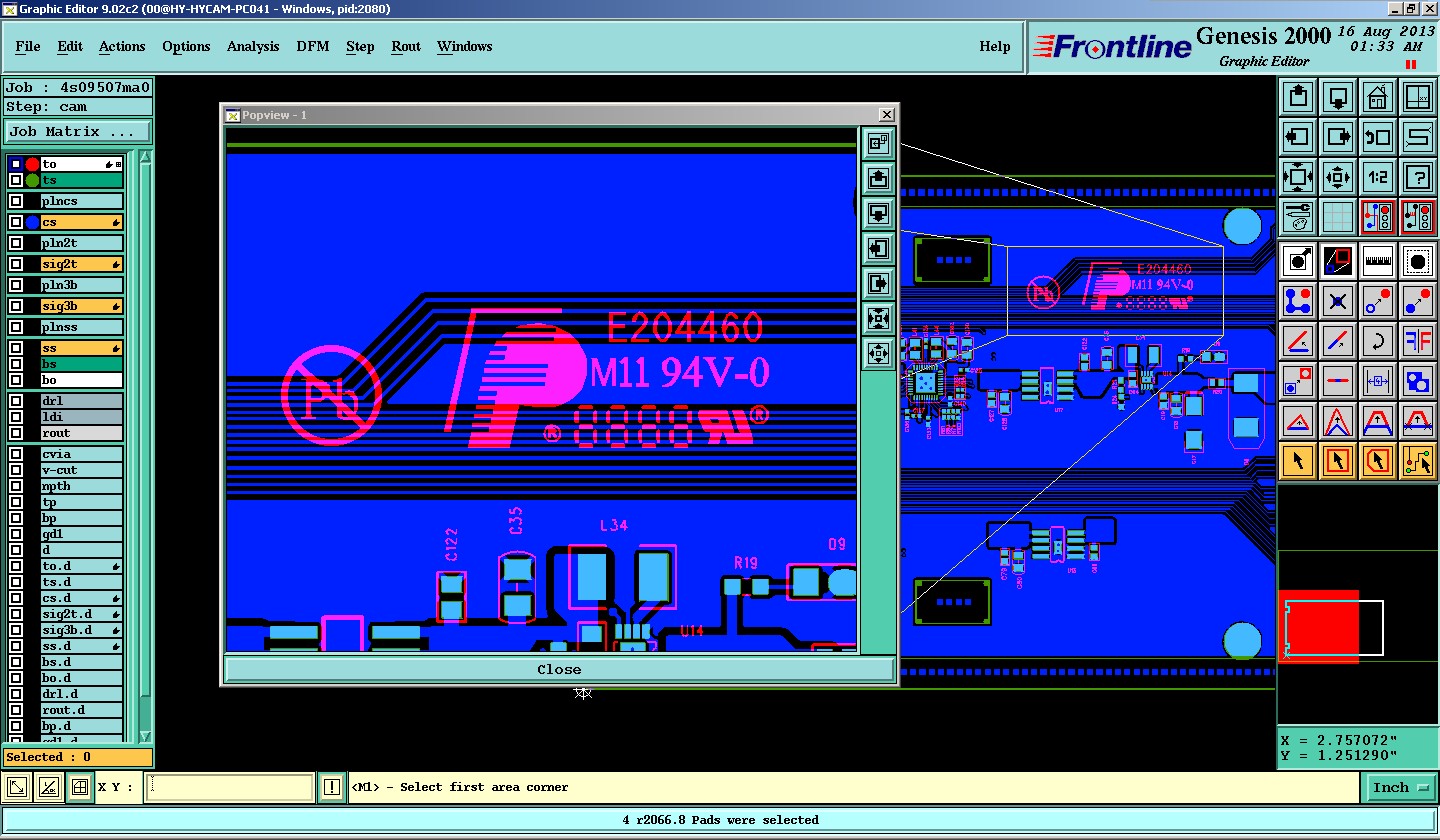Open the Rout menu

(406, 47)
